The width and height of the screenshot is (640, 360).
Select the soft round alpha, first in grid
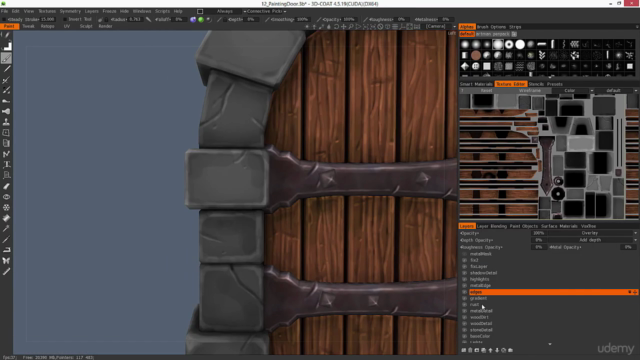[x=464, y=44]
